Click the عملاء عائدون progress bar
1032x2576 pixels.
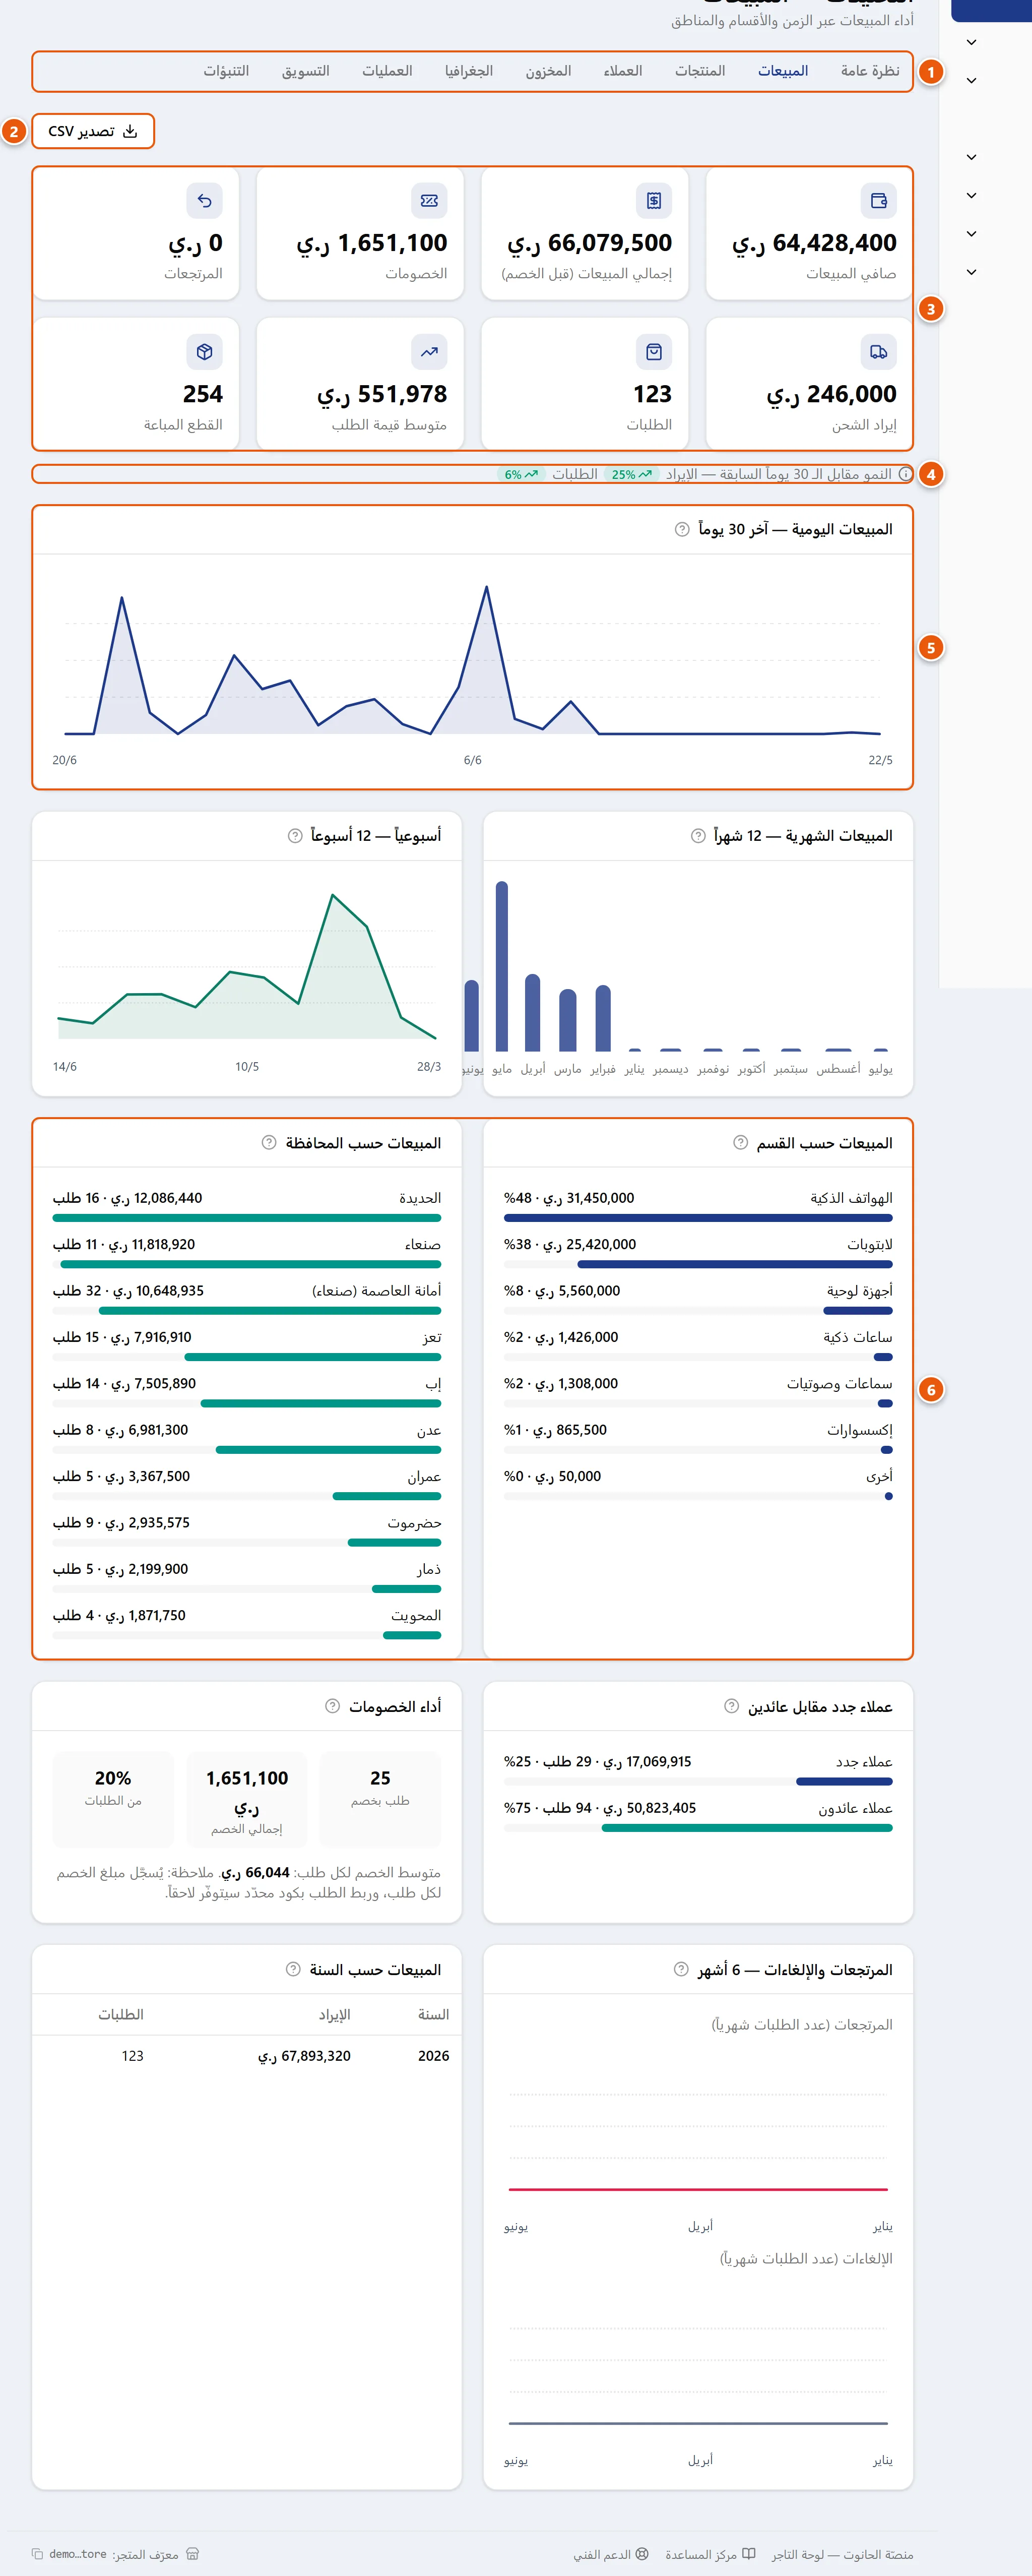click(x=698, y=1828)
